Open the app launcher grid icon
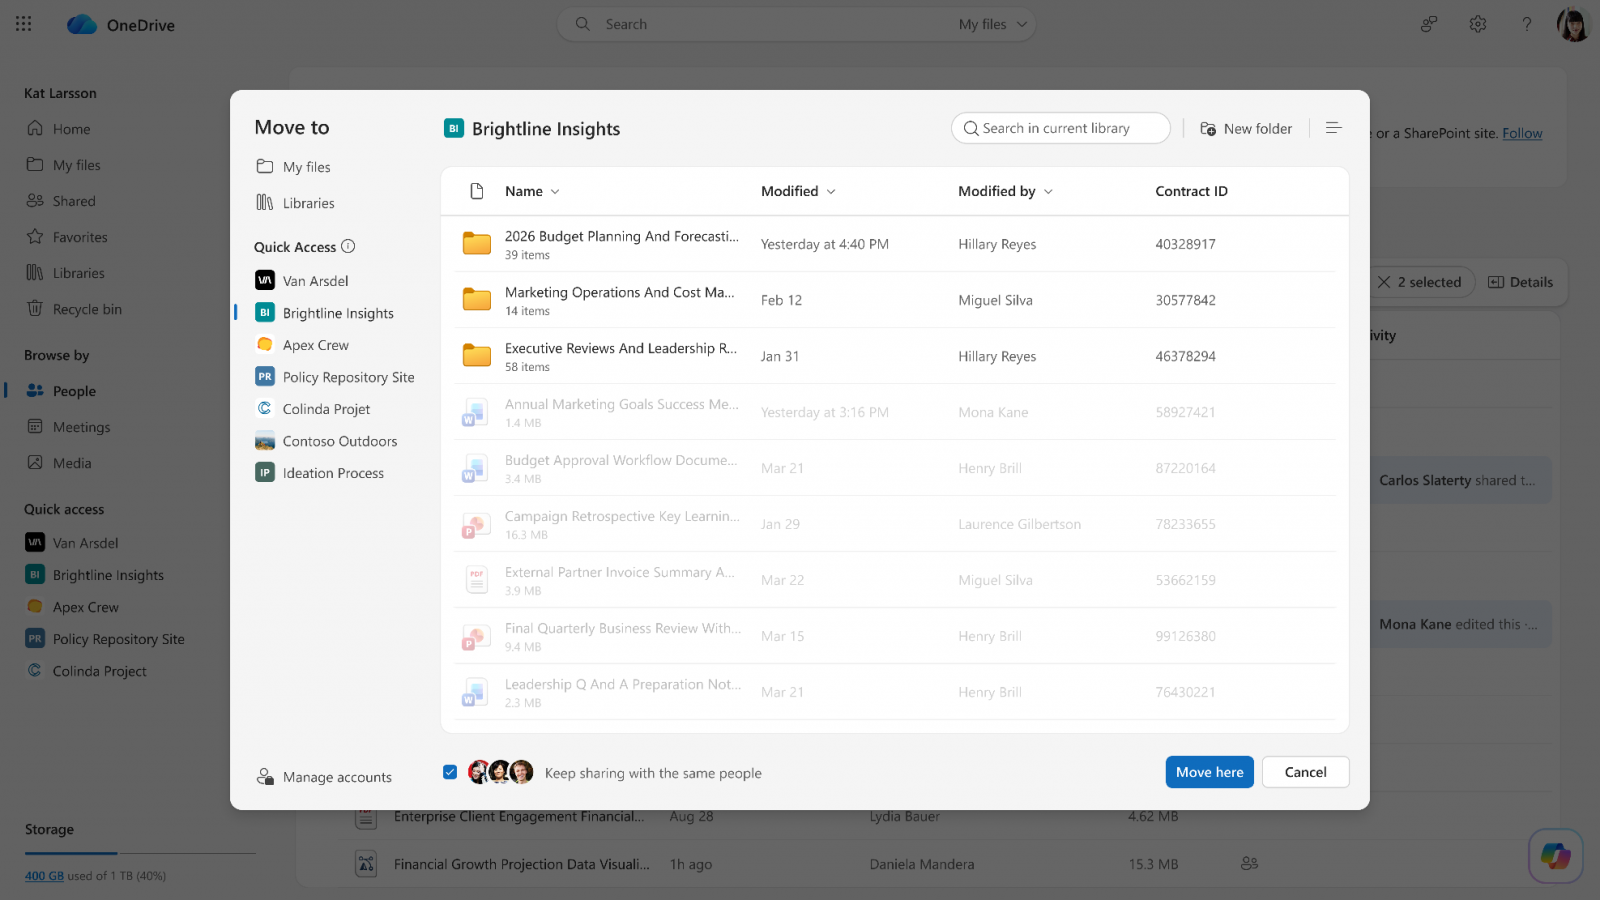Image resolution: width=1600 pixels, height=900 pixels. [22, 23]
